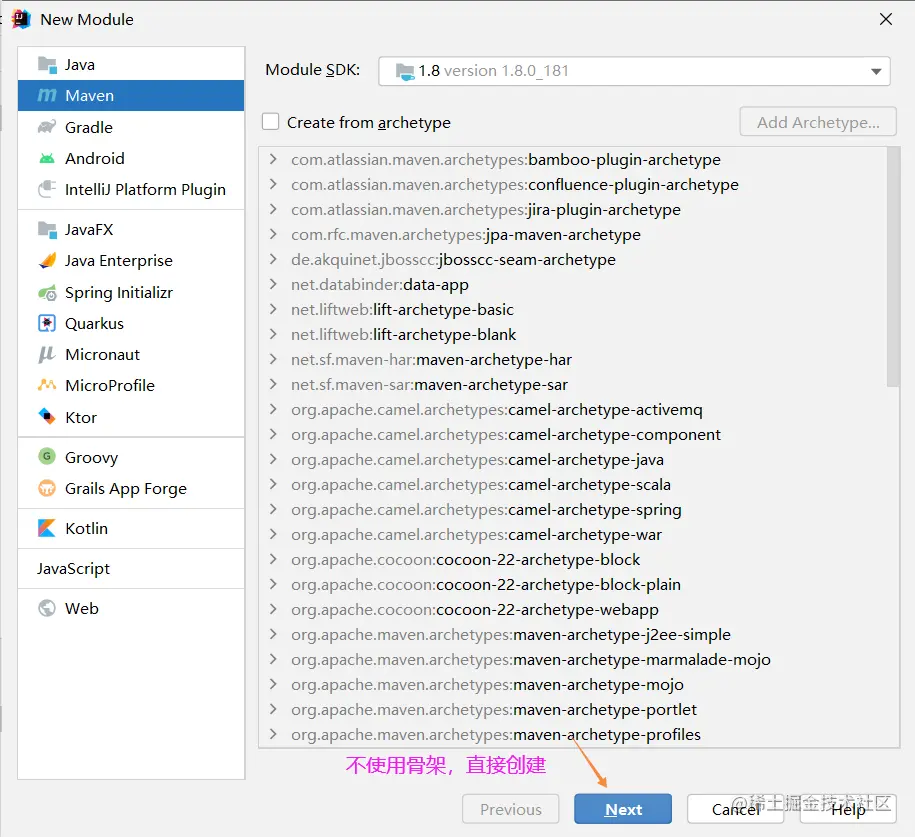The height and width of the screenshot is (837, 915).
Task: Click the Kotlin K icon
Action: [47, 528]
